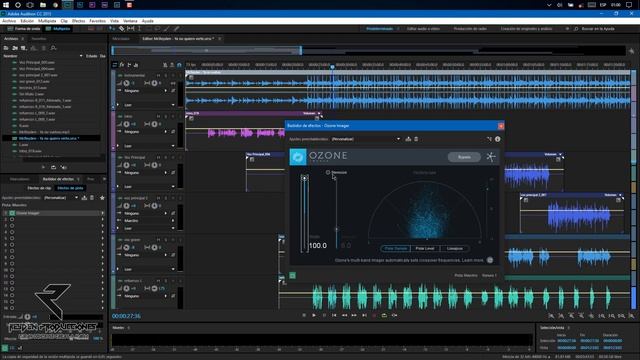
Task: Click the sends view button in multitrack
Action: (129, 65)
